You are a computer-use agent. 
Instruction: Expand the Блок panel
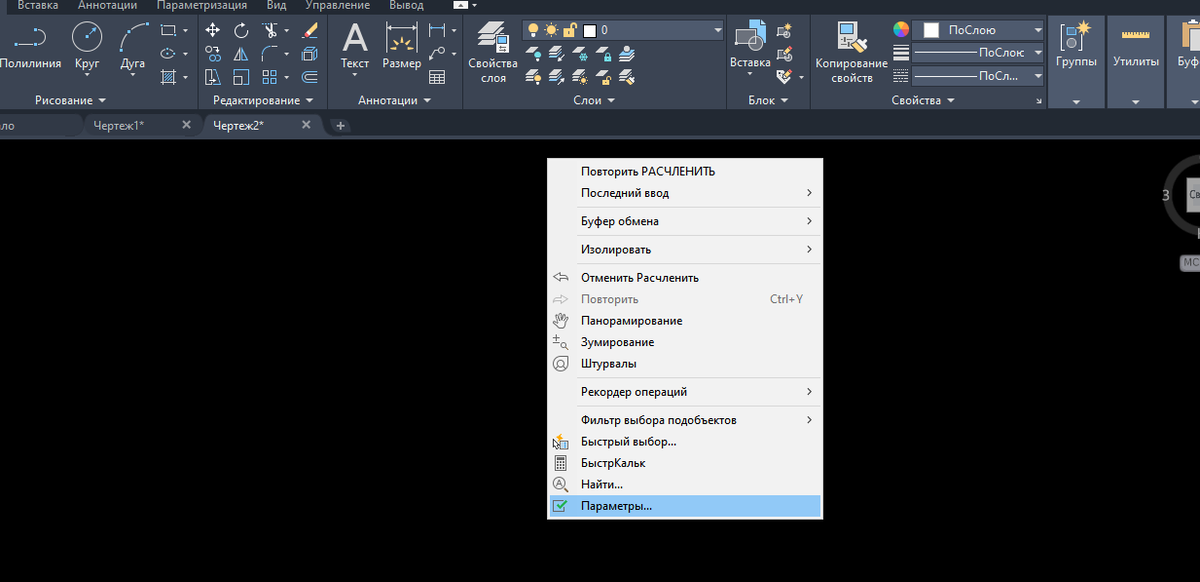click(x=768, y=100)
